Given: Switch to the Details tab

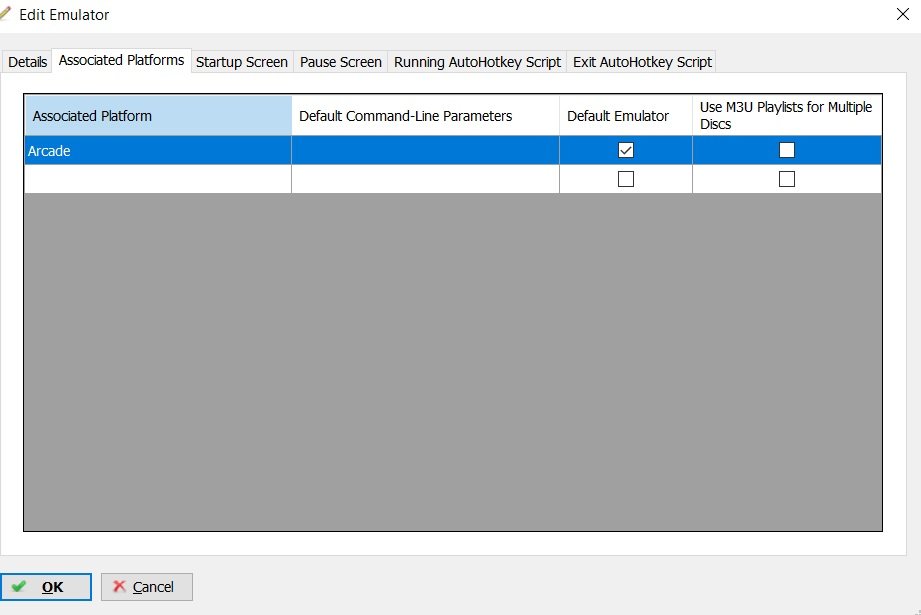Looking at the screenshot, I should (x=27, y=62).
